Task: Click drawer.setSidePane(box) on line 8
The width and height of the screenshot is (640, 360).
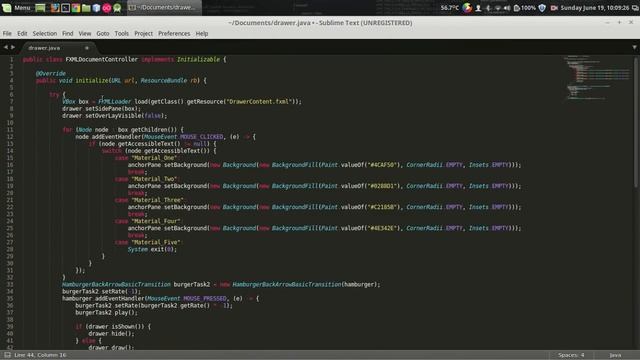Action: click(101, 109)
